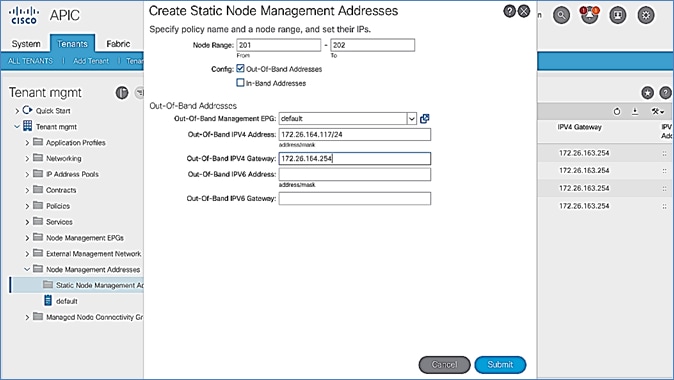674x380 pixels.
Task: Open the tools wrench actions menu
Action: pyautogui.click(x=658, y=112)
